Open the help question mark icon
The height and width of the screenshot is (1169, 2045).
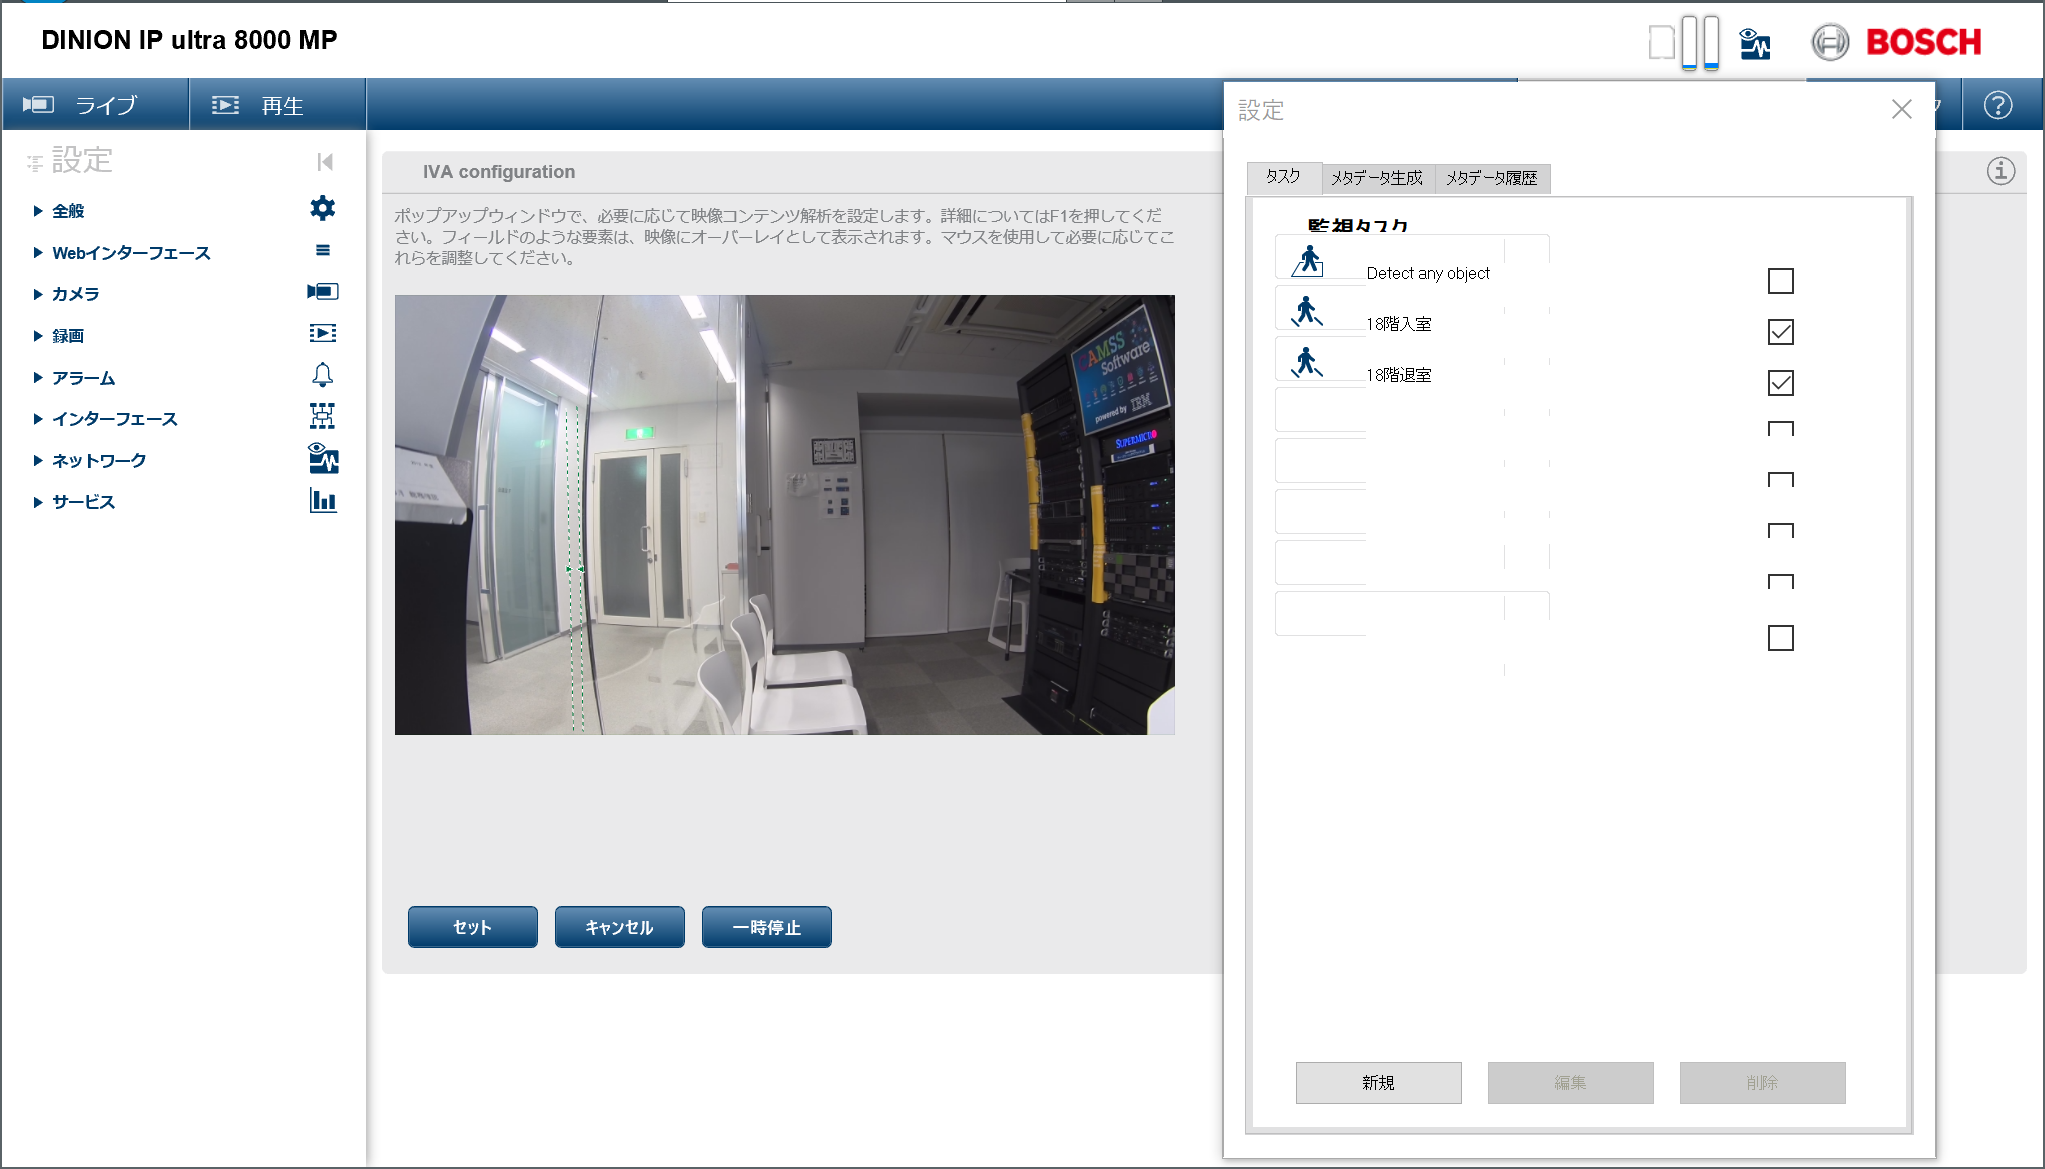[1997, 105]
